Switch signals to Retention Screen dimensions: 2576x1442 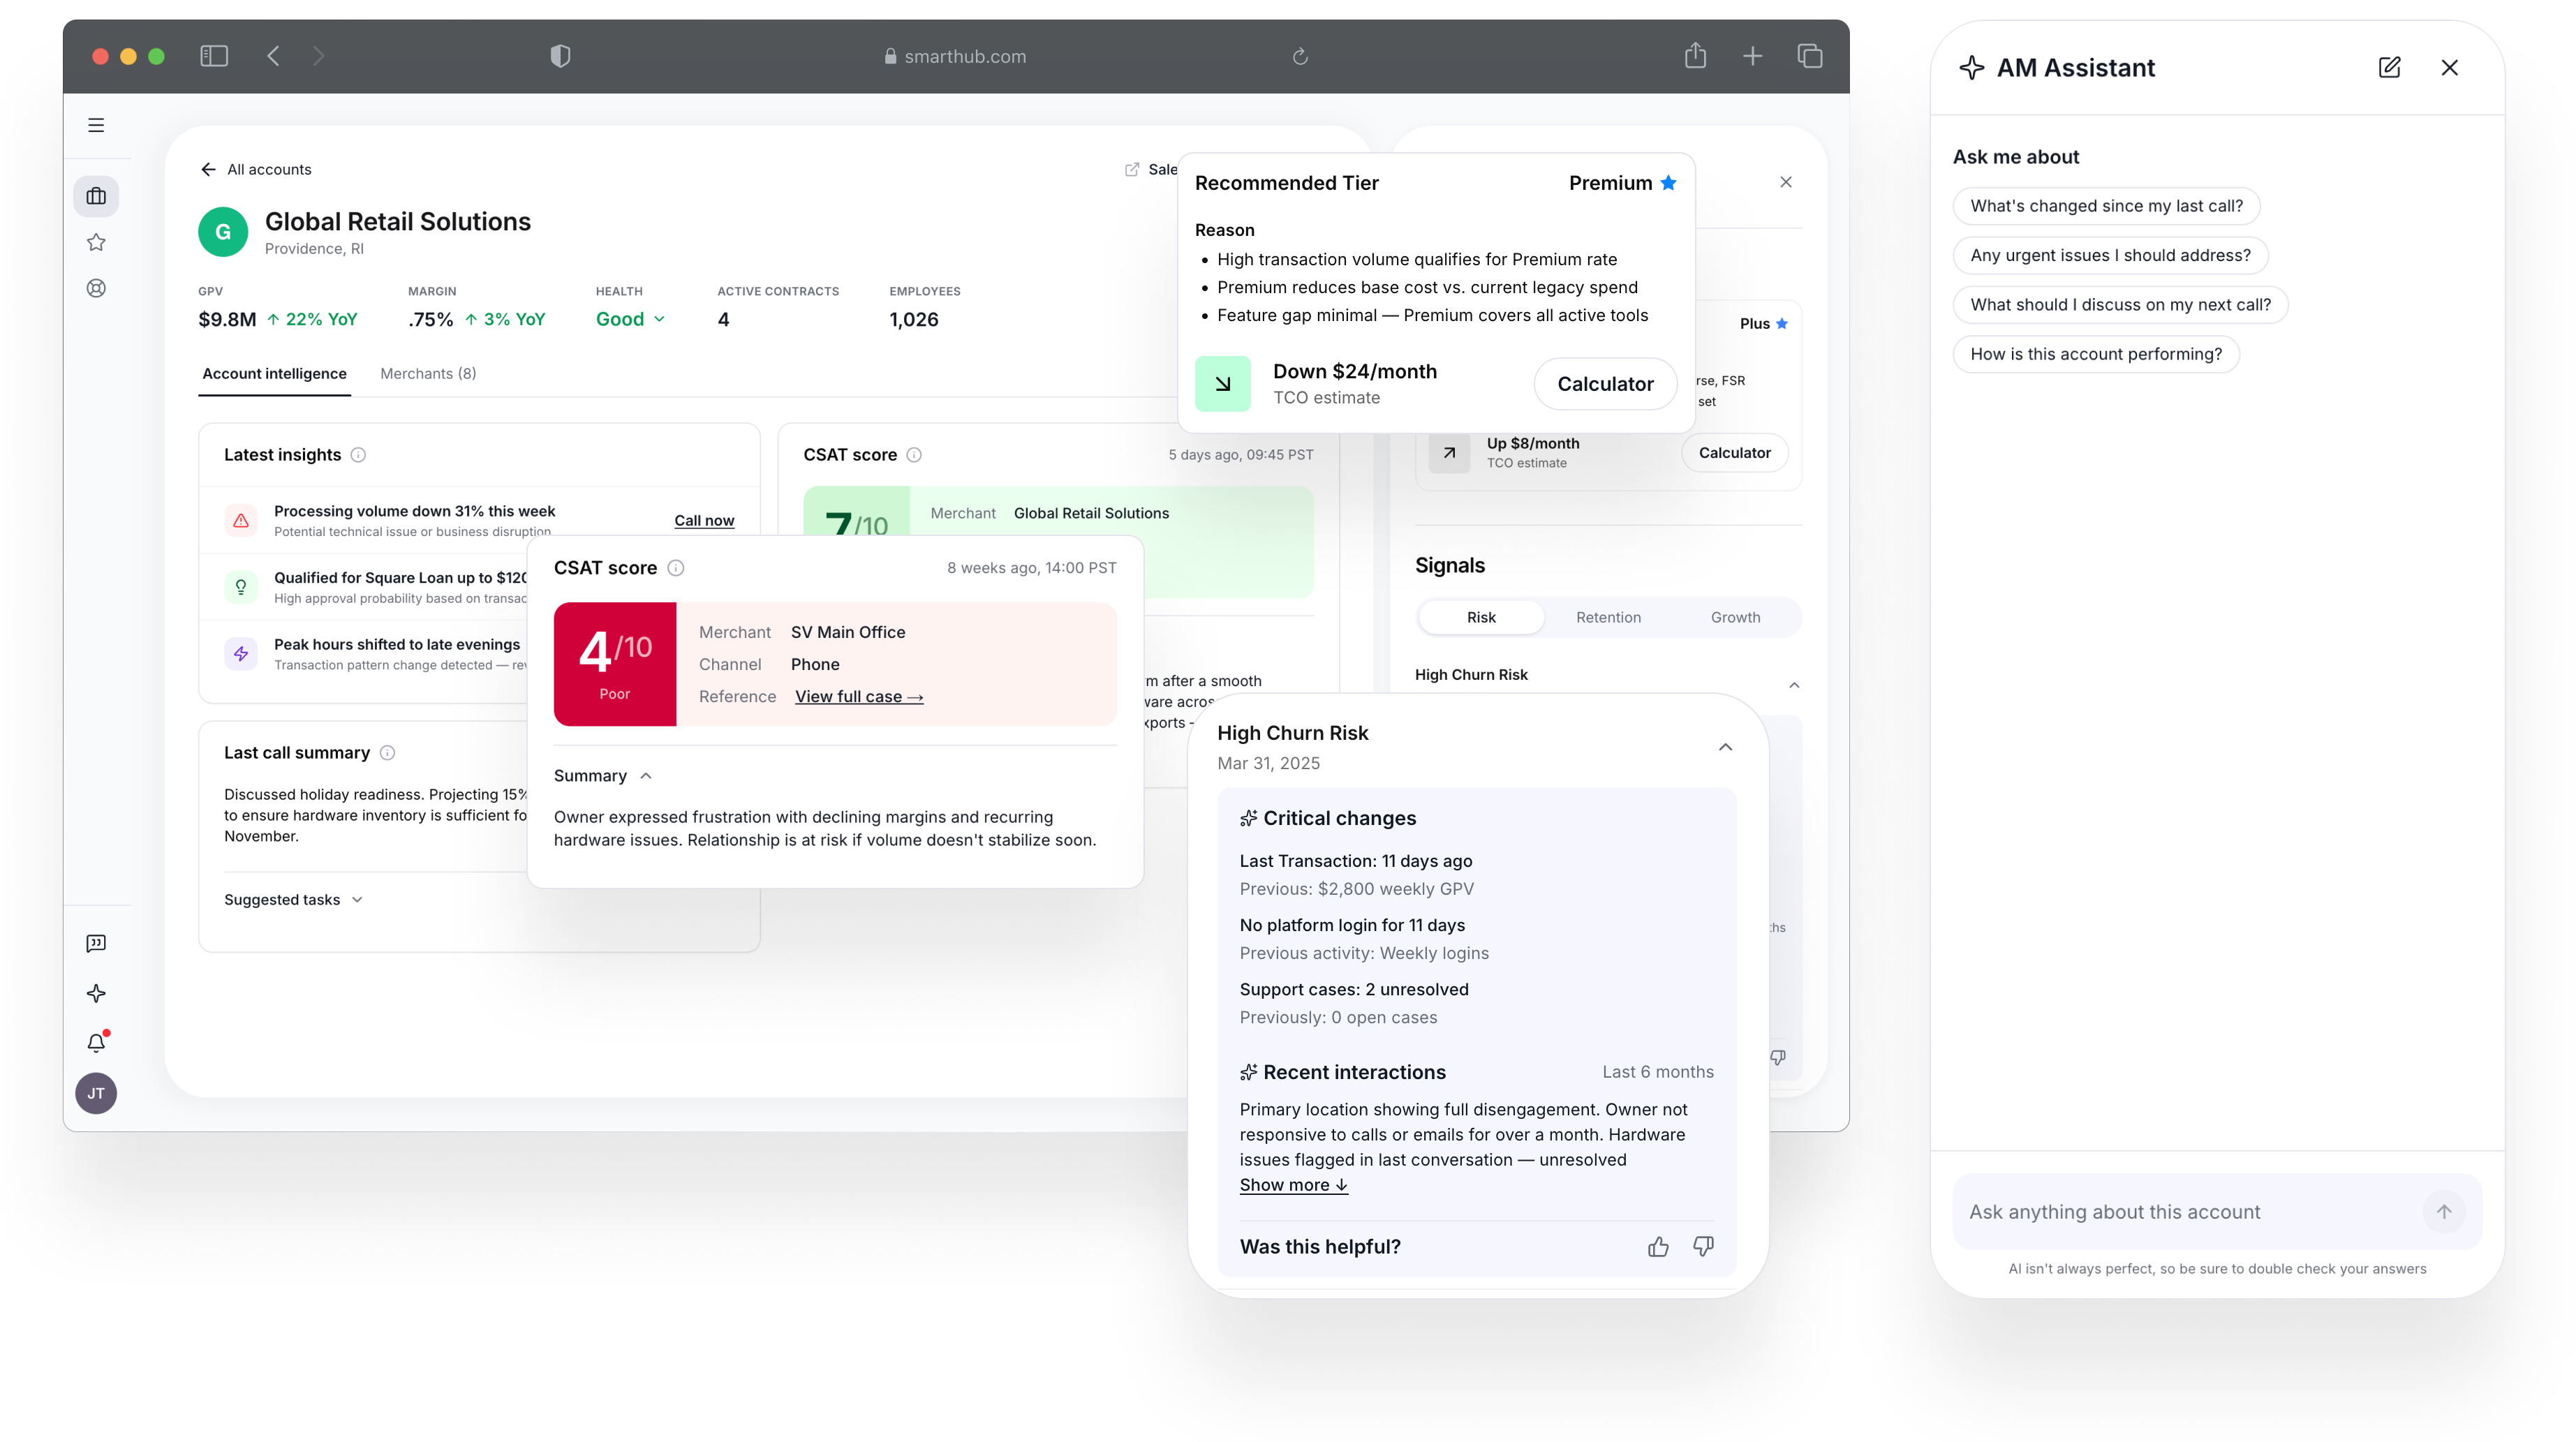pos(1608,617)
